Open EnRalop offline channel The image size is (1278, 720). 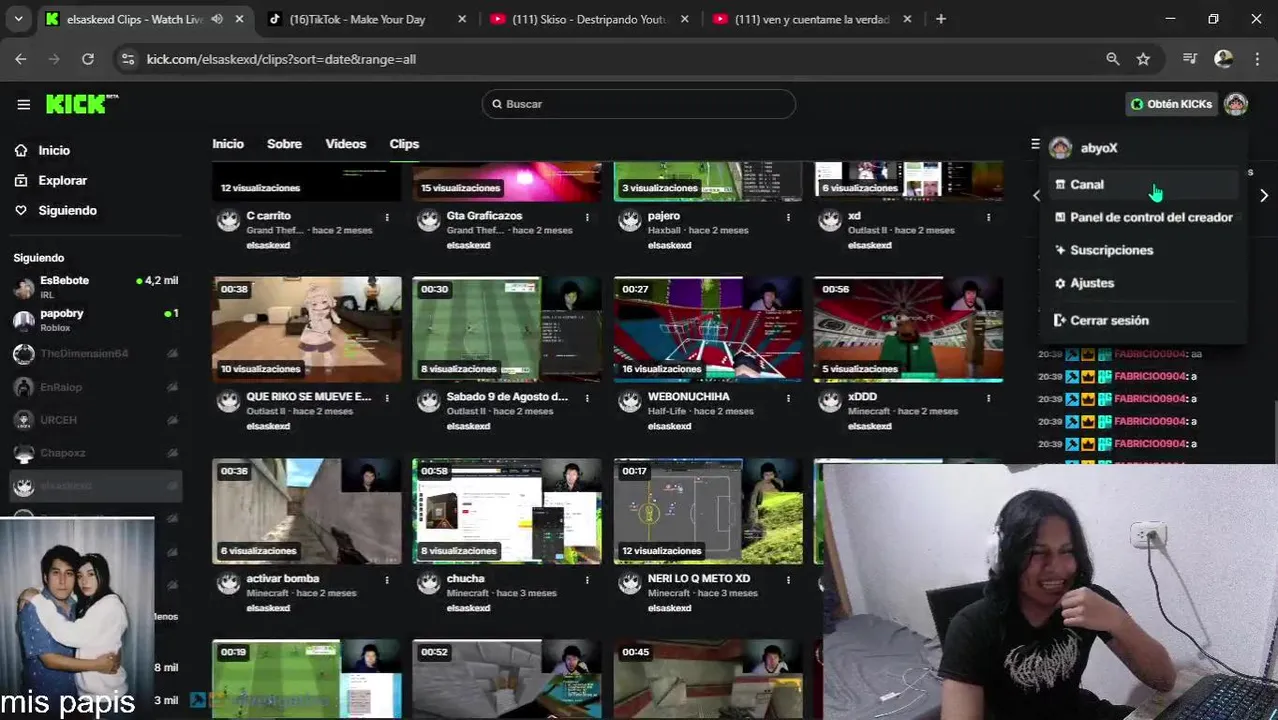96,387
